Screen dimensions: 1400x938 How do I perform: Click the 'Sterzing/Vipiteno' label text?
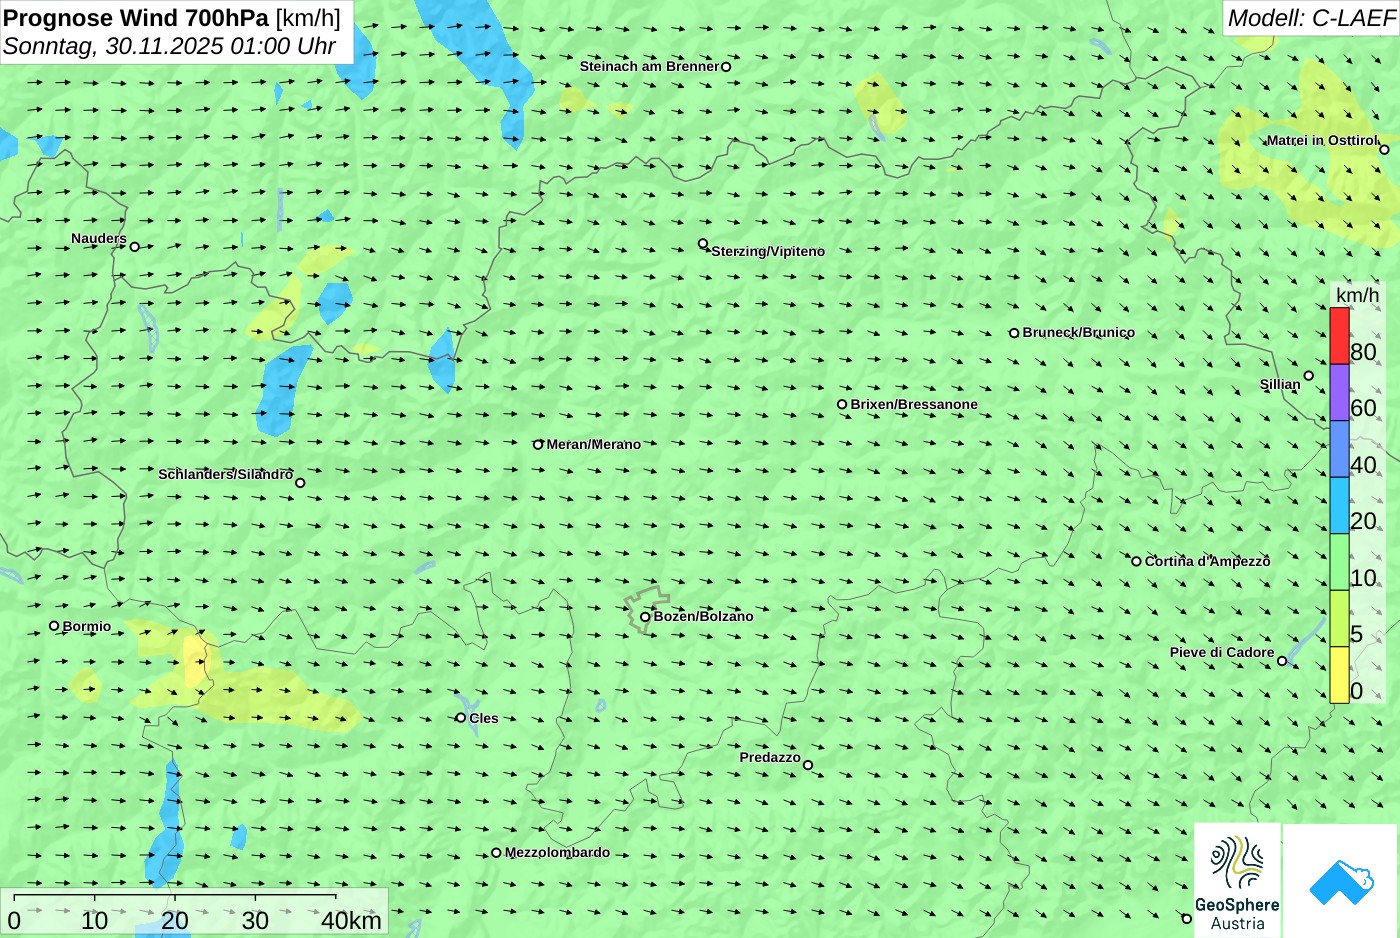768,251
